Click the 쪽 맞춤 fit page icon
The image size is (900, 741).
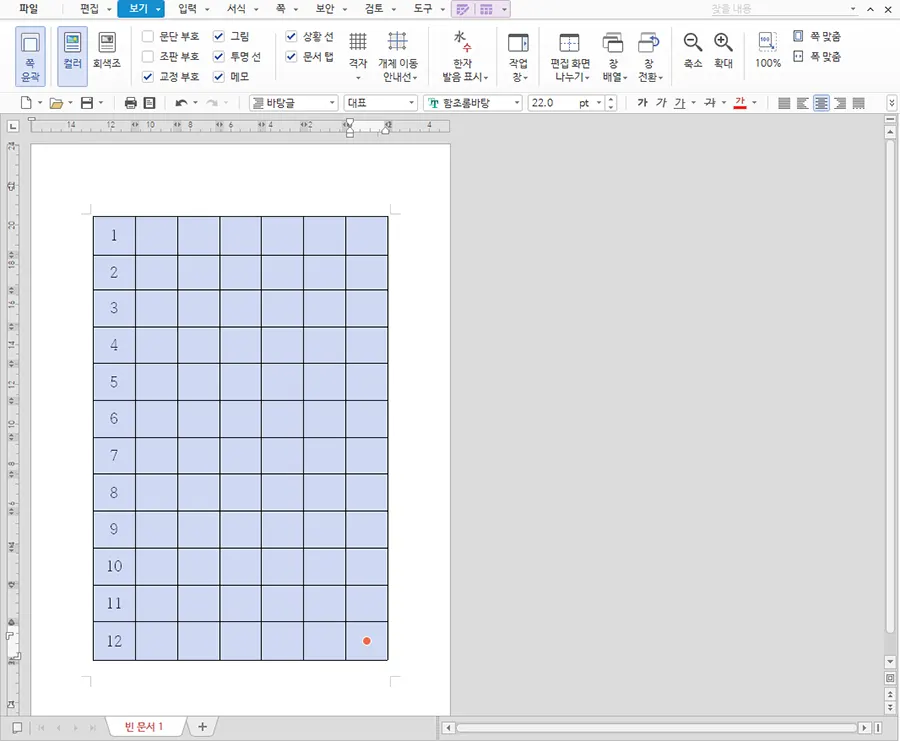(798, 36)
